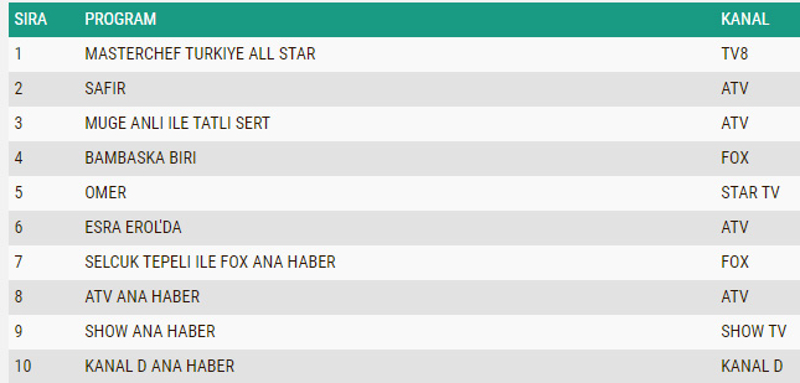Click ATV channel beside SAFIR

(735, 88)
